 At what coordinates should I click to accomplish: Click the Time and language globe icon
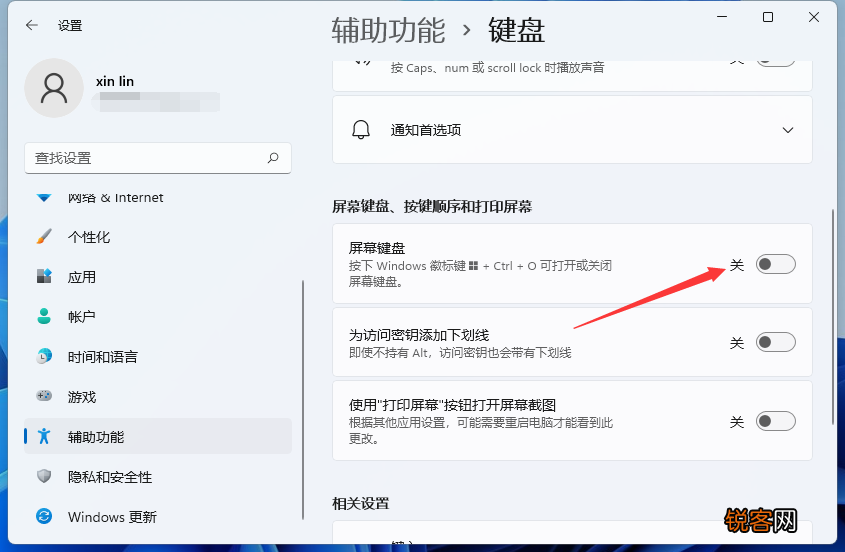(x=44, y=356)
